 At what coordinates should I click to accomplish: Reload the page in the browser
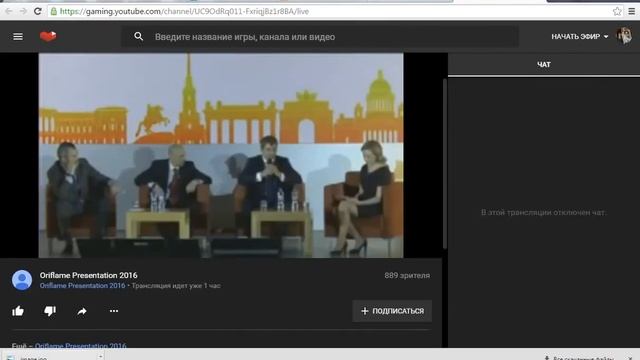38,11
